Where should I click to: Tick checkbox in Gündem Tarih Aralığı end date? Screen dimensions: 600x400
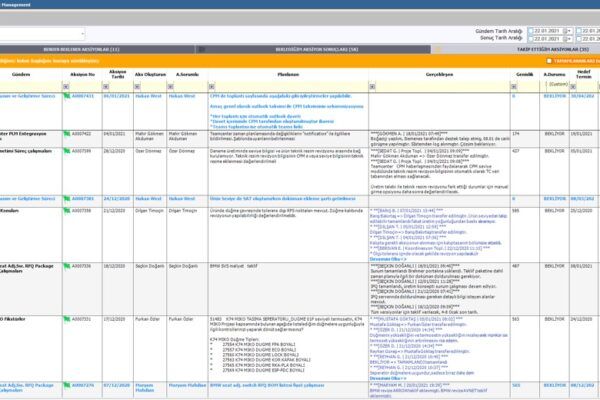point(579,31)
